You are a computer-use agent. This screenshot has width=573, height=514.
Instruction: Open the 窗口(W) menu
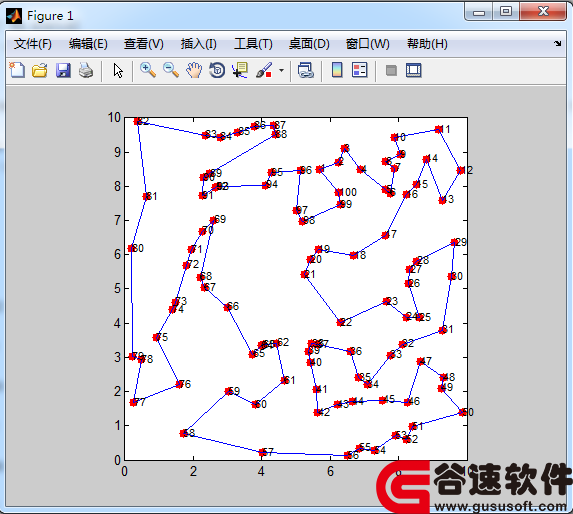click(x=368, y=44)
